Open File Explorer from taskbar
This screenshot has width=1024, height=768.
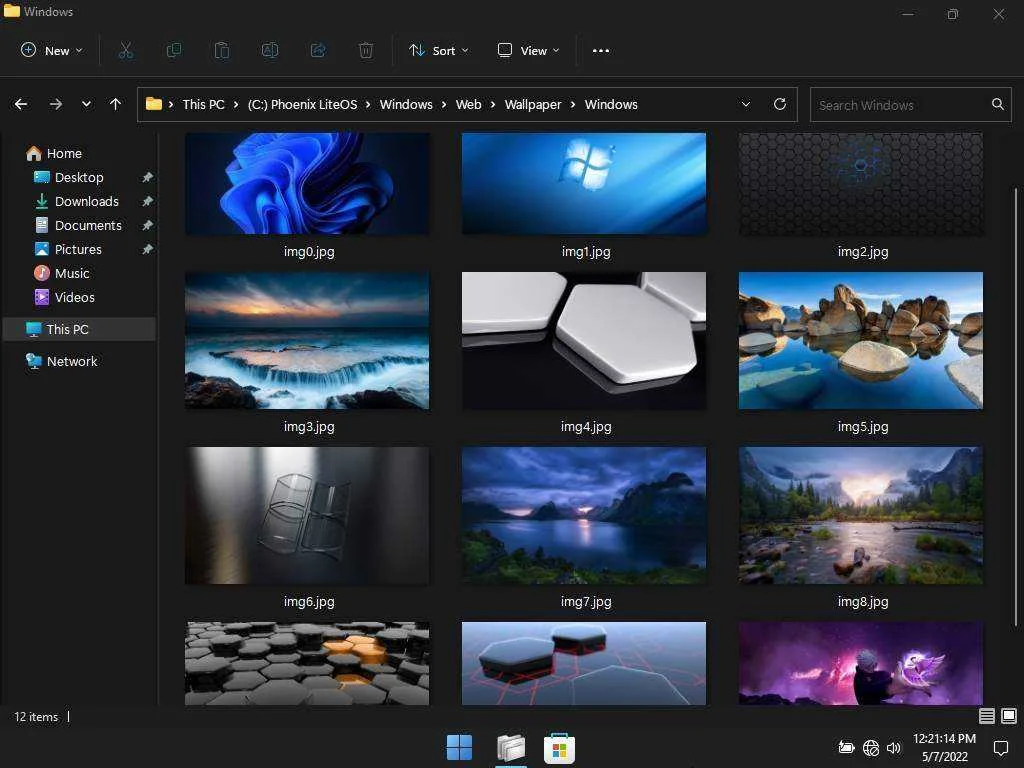coord(511,747)
